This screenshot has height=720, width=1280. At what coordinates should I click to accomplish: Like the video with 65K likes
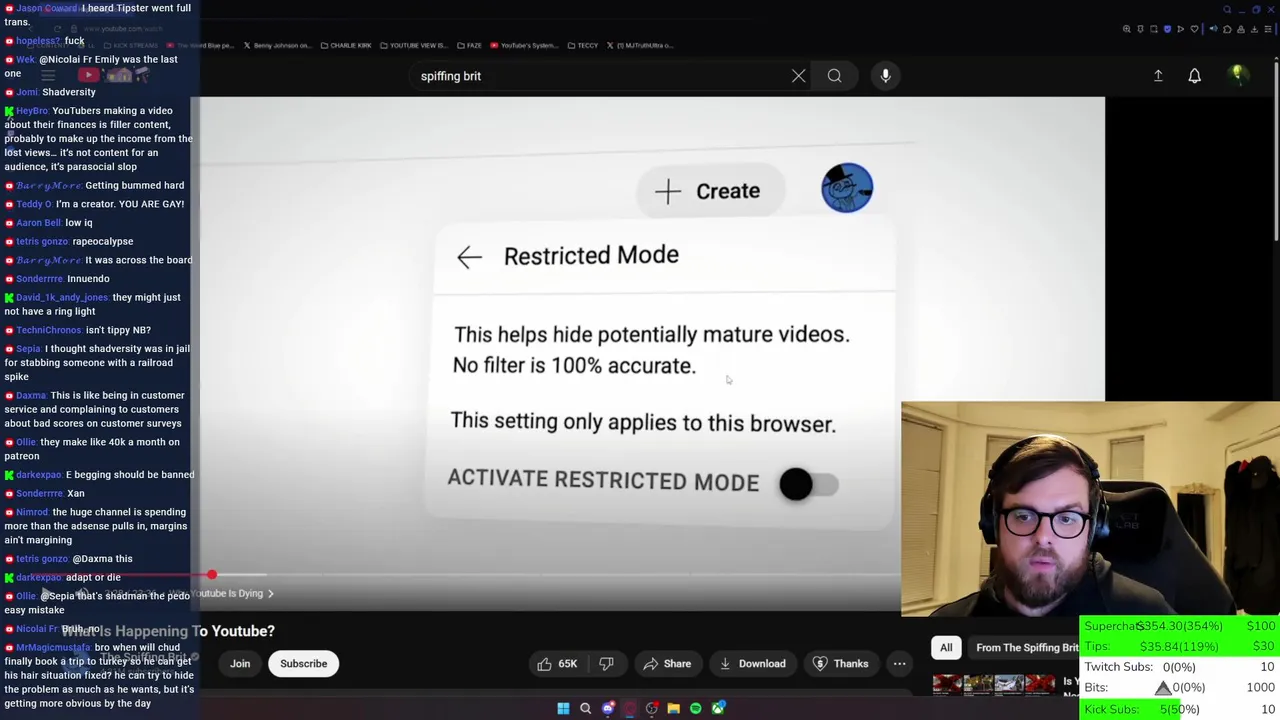[x=556, y=664]
